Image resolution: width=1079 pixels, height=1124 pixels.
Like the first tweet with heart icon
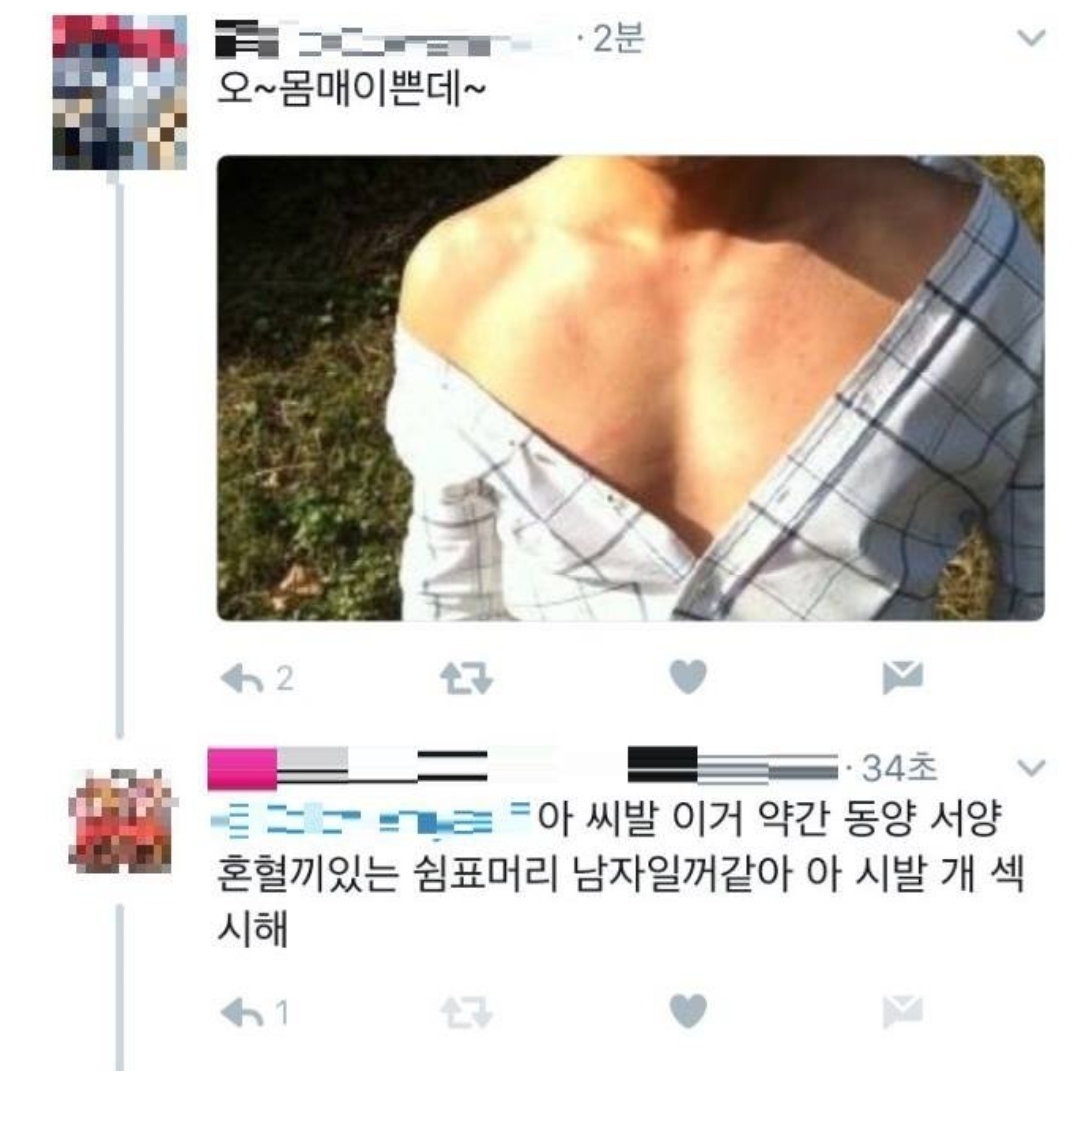(x=688, y=677)
